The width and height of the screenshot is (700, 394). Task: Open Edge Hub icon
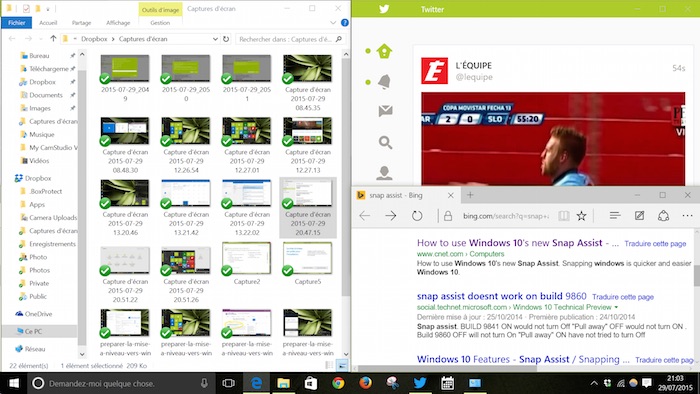pos(615,216)
